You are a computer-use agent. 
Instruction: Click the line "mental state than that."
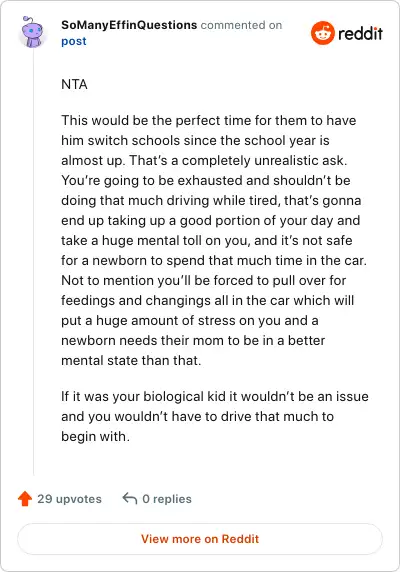tap(131, 360)
